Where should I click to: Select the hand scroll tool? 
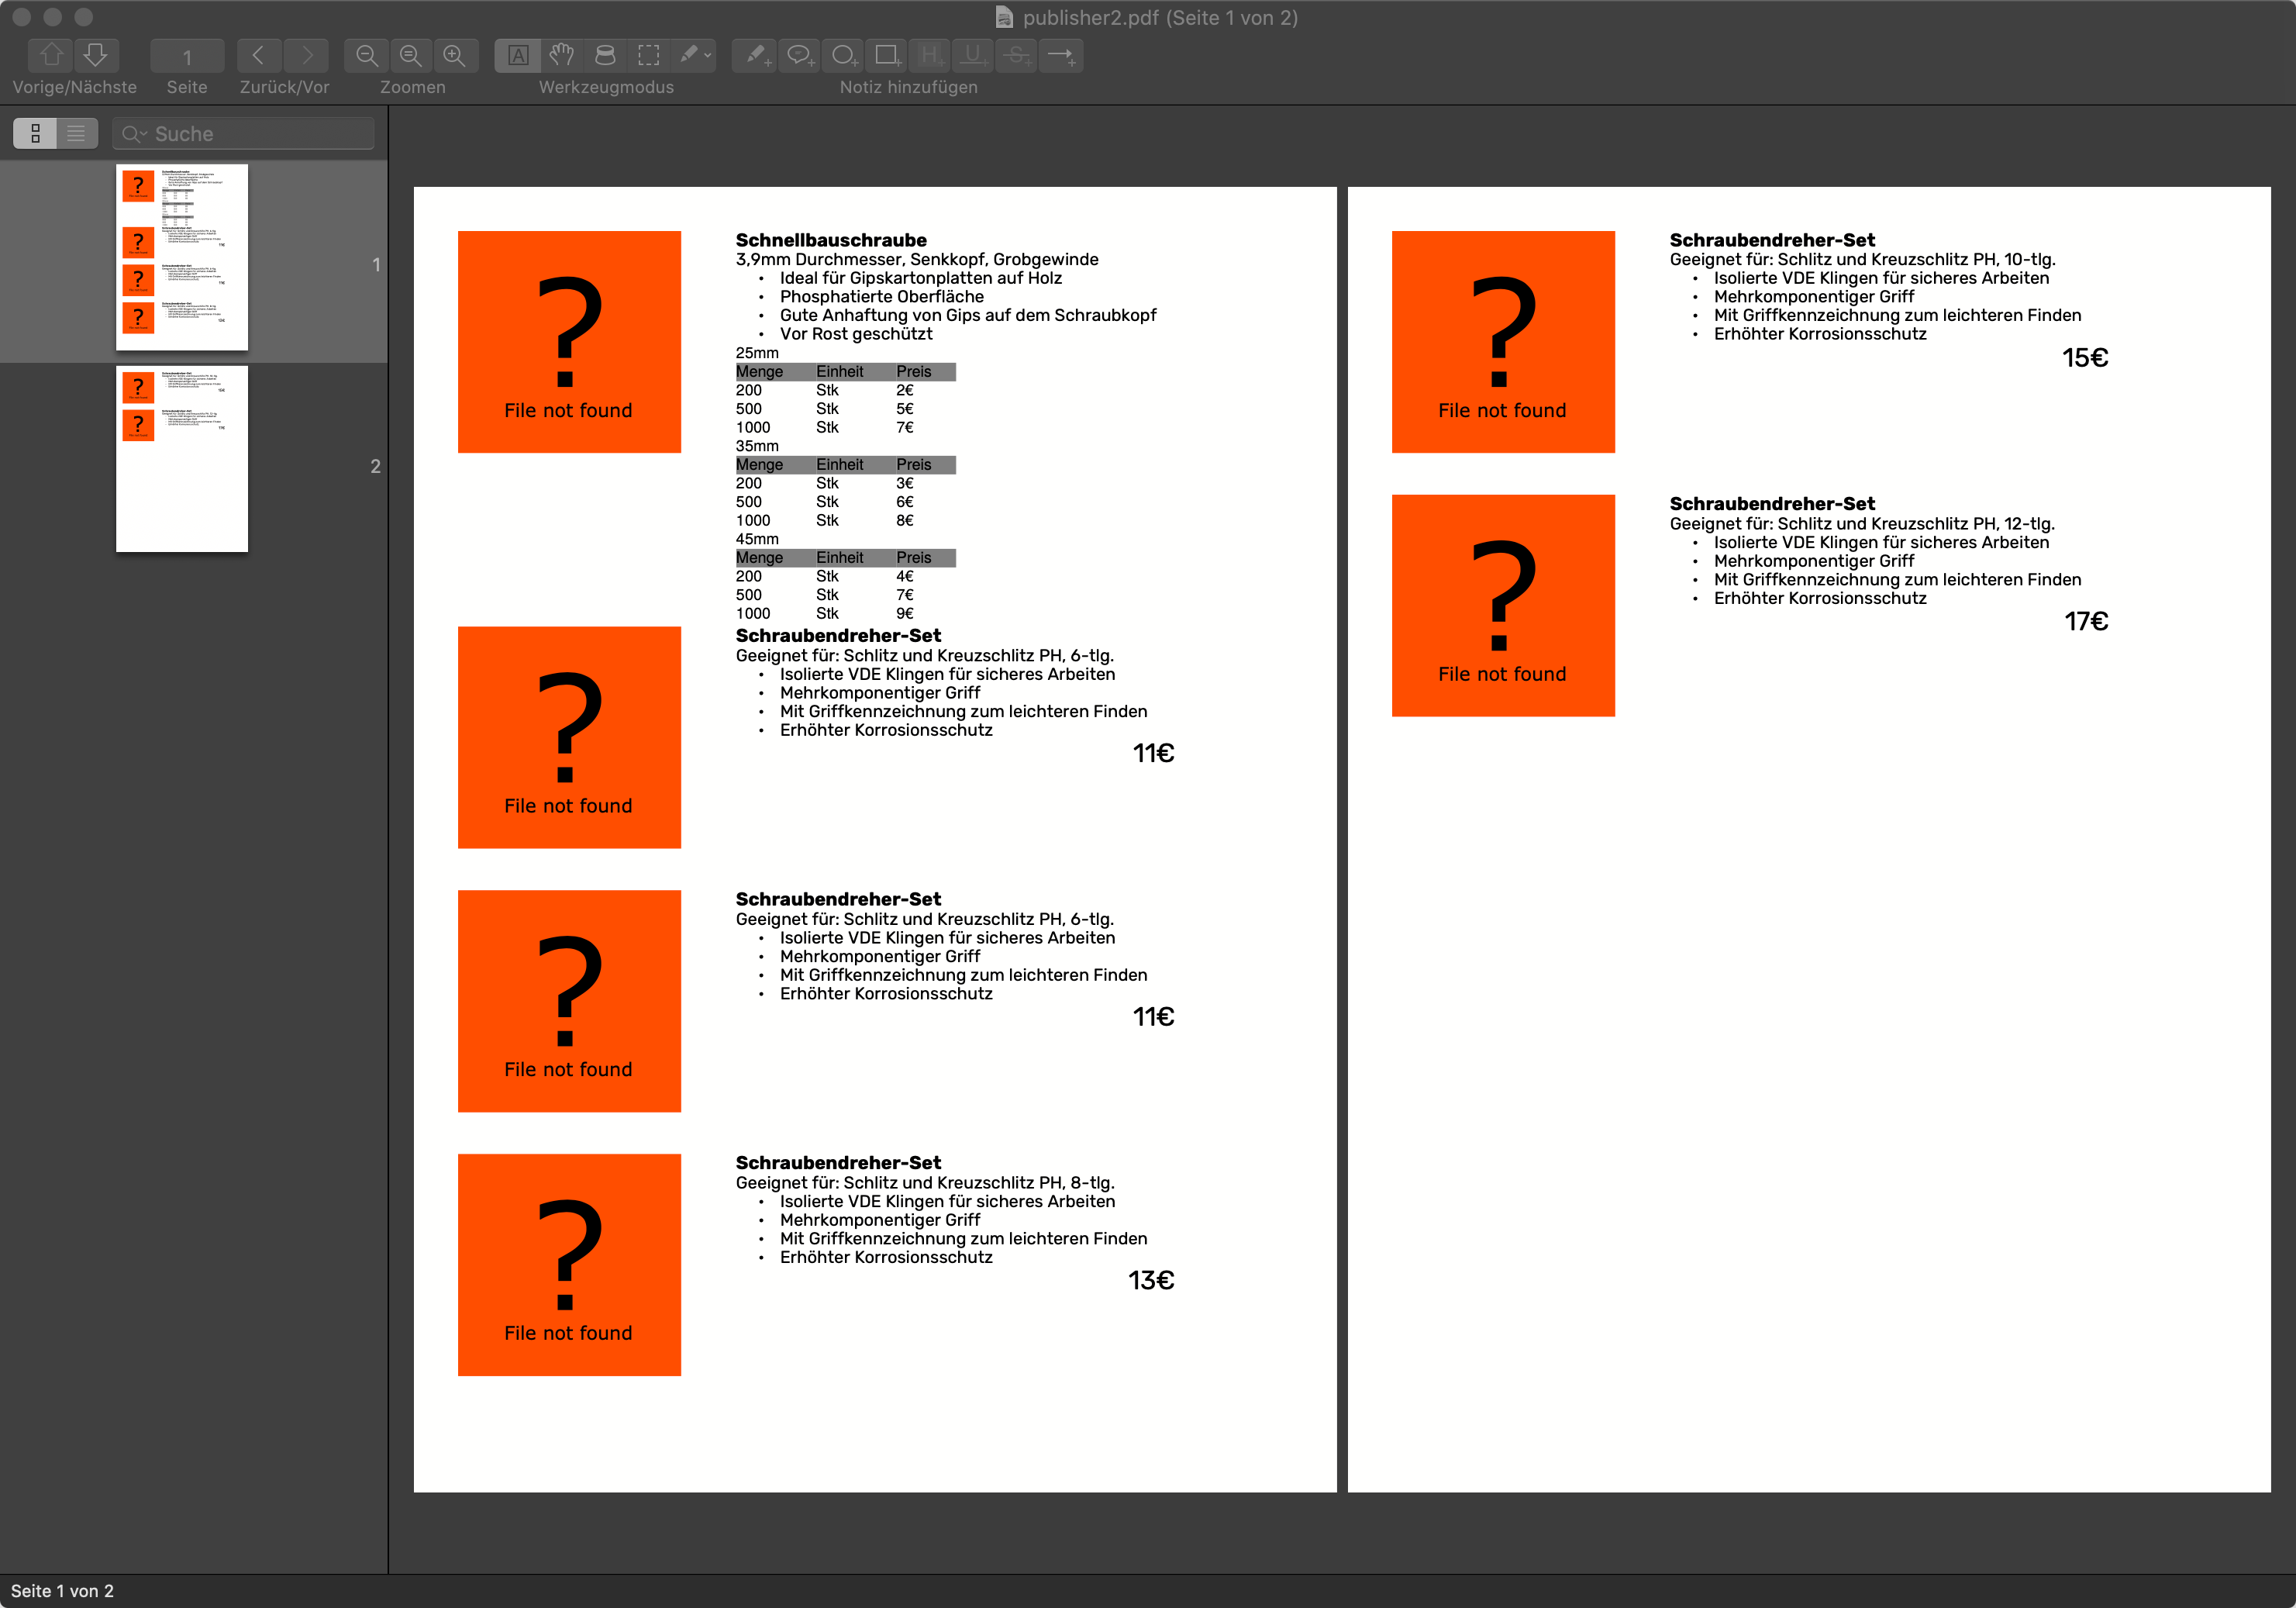pos(562,55)
